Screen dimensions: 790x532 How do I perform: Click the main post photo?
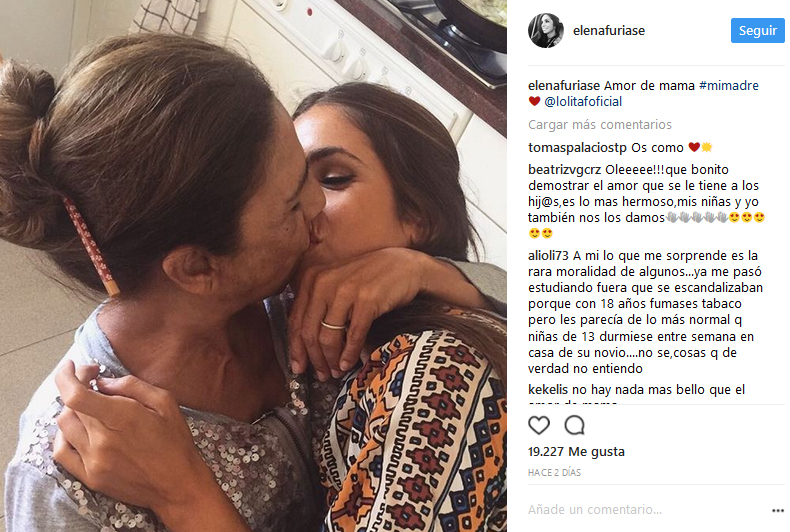pos(253,266)
